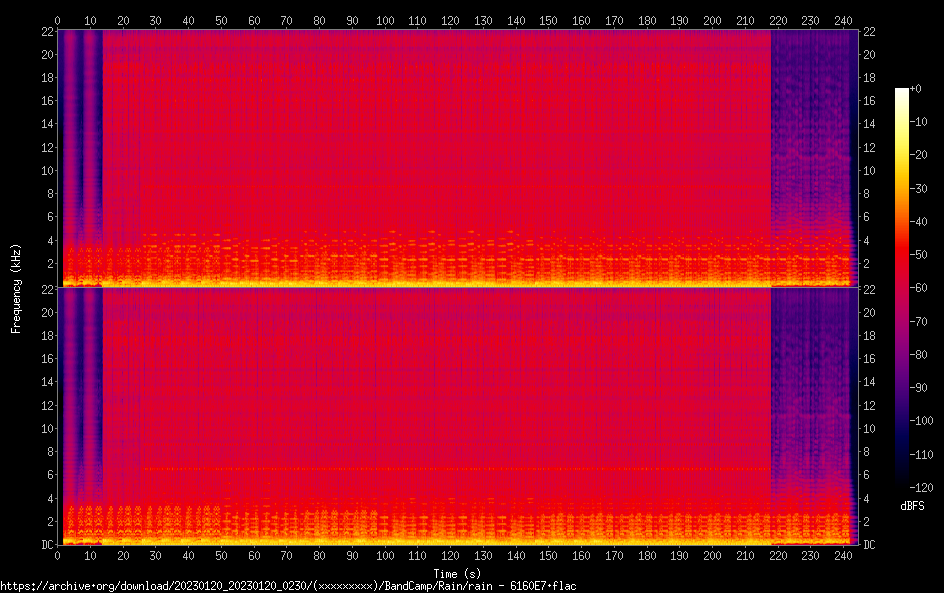Screen dimensions: 944x593
Task: Click the 0 tick on the top time axis
Action: (58, 20)
